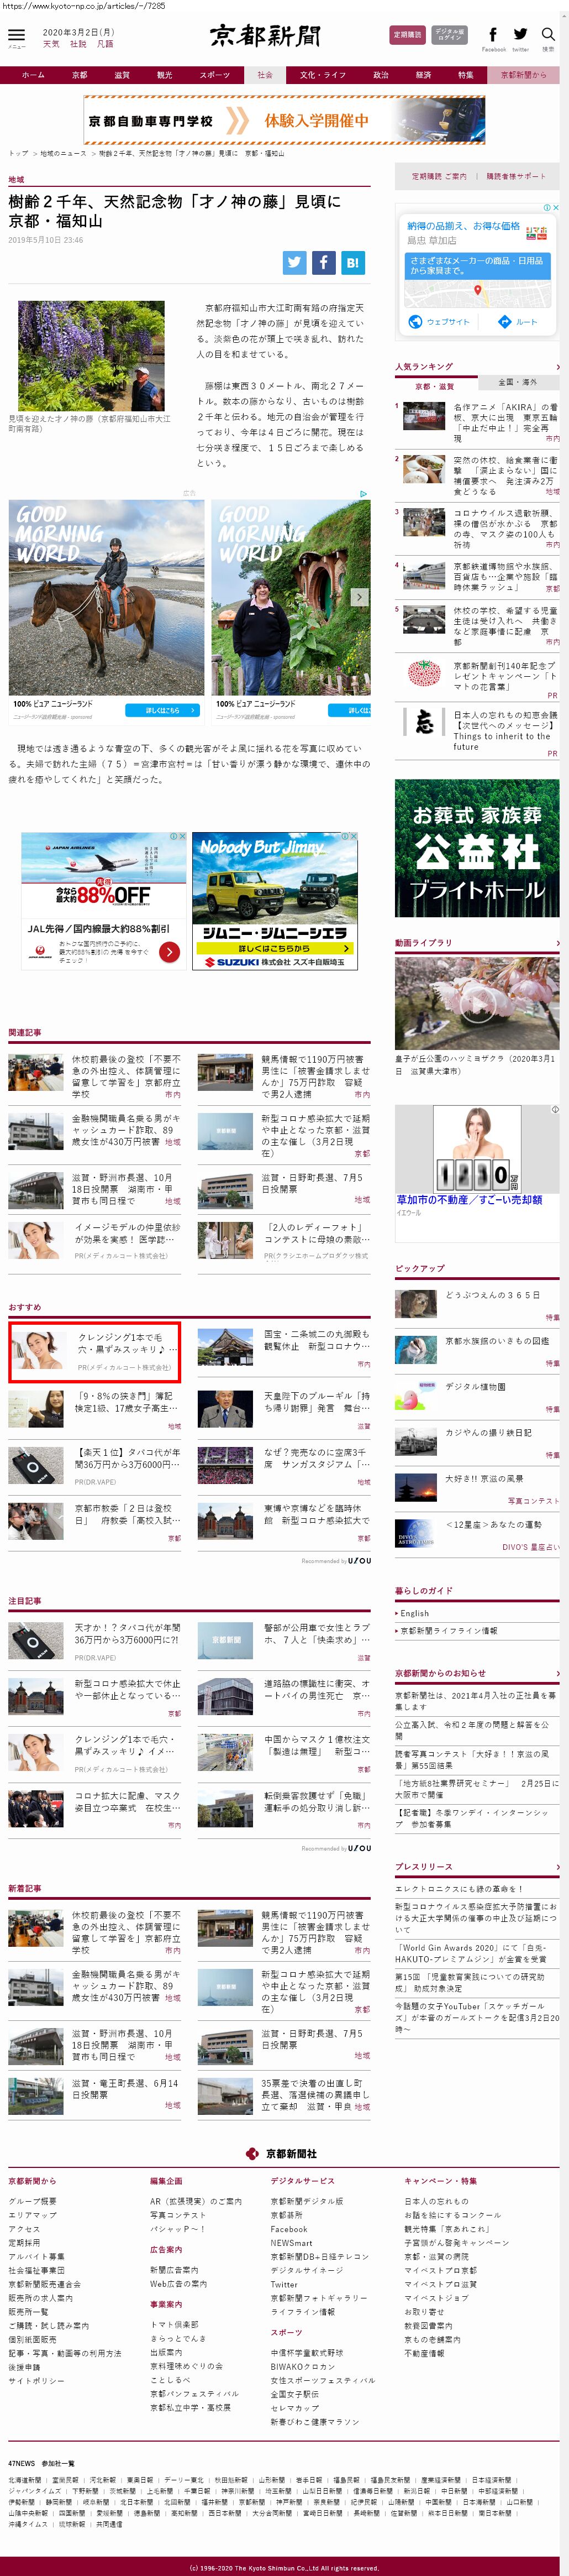Open ホーム navigation tab
Image resolution: width=569 pixels, height=2576 pixels.
(x=33, y=75)
